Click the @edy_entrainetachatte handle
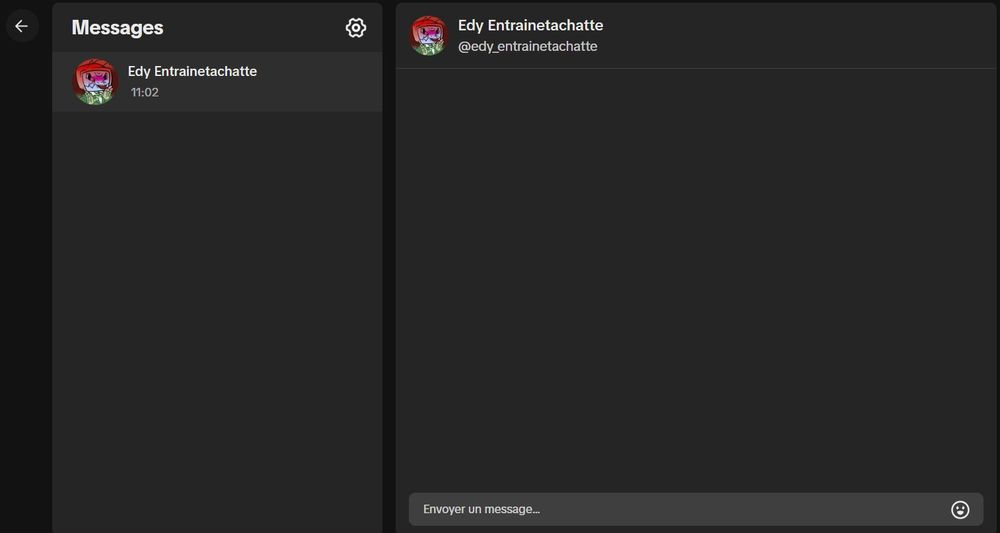The width and height of the screenshot is (1000, 533). click(x=527, y=47)
